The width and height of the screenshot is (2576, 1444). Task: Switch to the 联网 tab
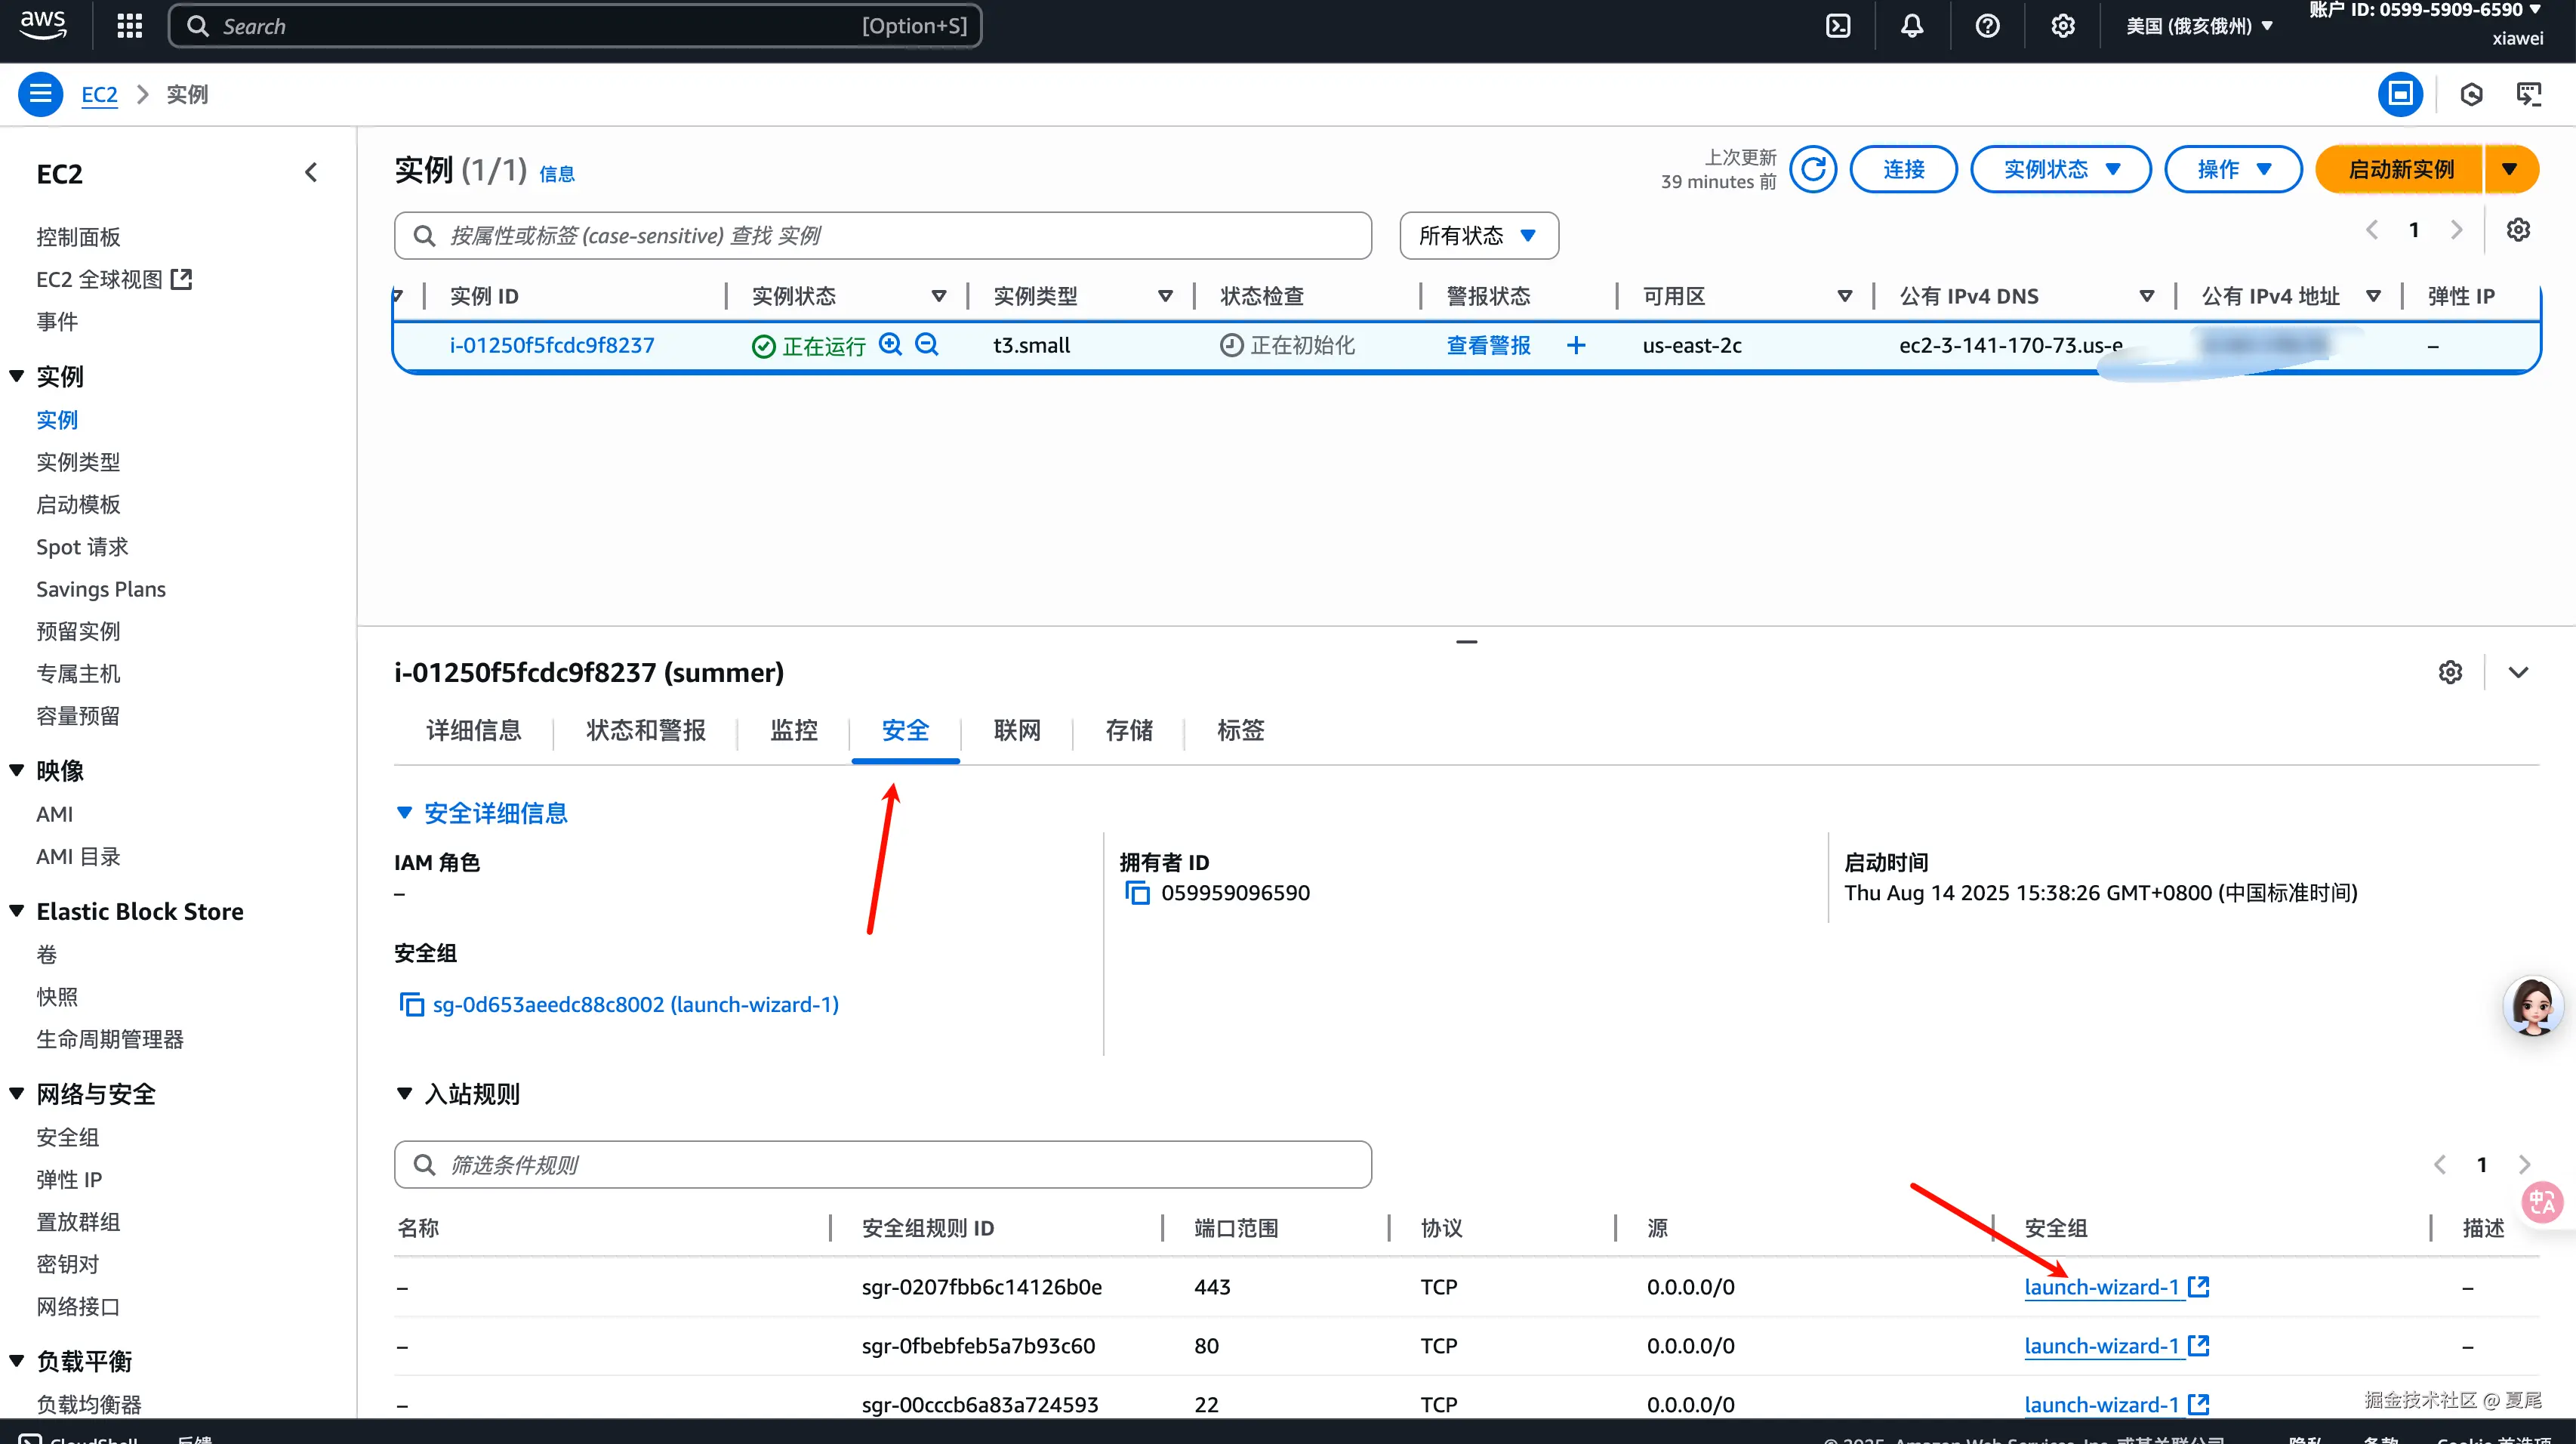[1017, 731]
